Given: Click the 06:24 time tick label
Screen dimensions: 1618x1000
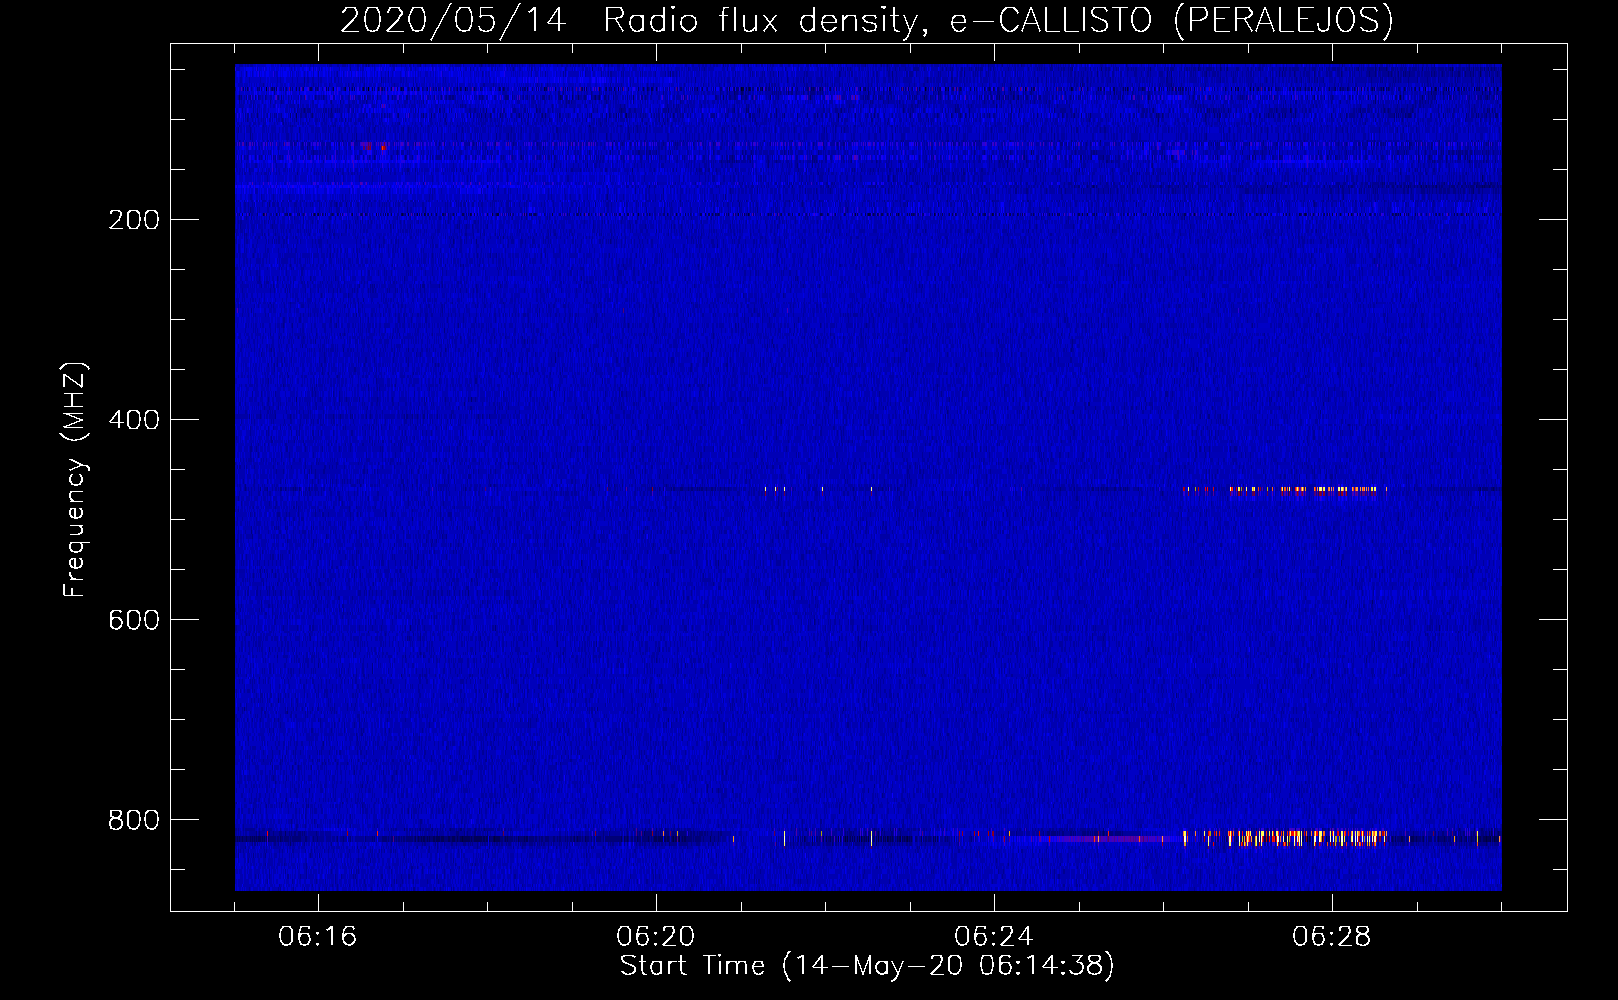Looking at the screenshot, I should pyautogui.click(x=994, y=937).
